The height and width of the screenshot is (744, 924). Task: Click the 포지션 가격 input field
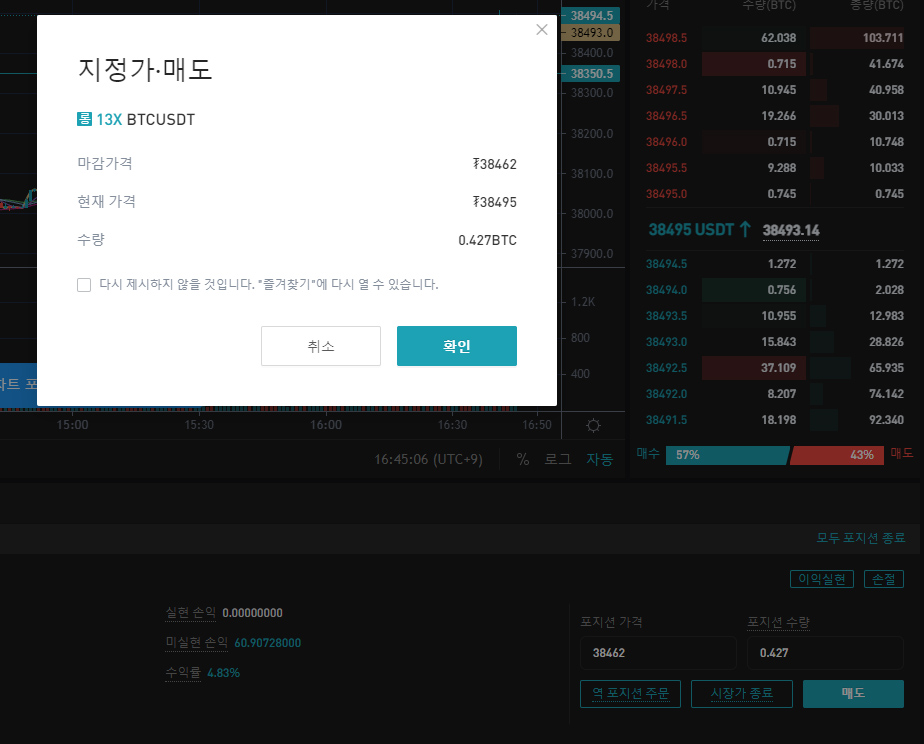[658, 653]
